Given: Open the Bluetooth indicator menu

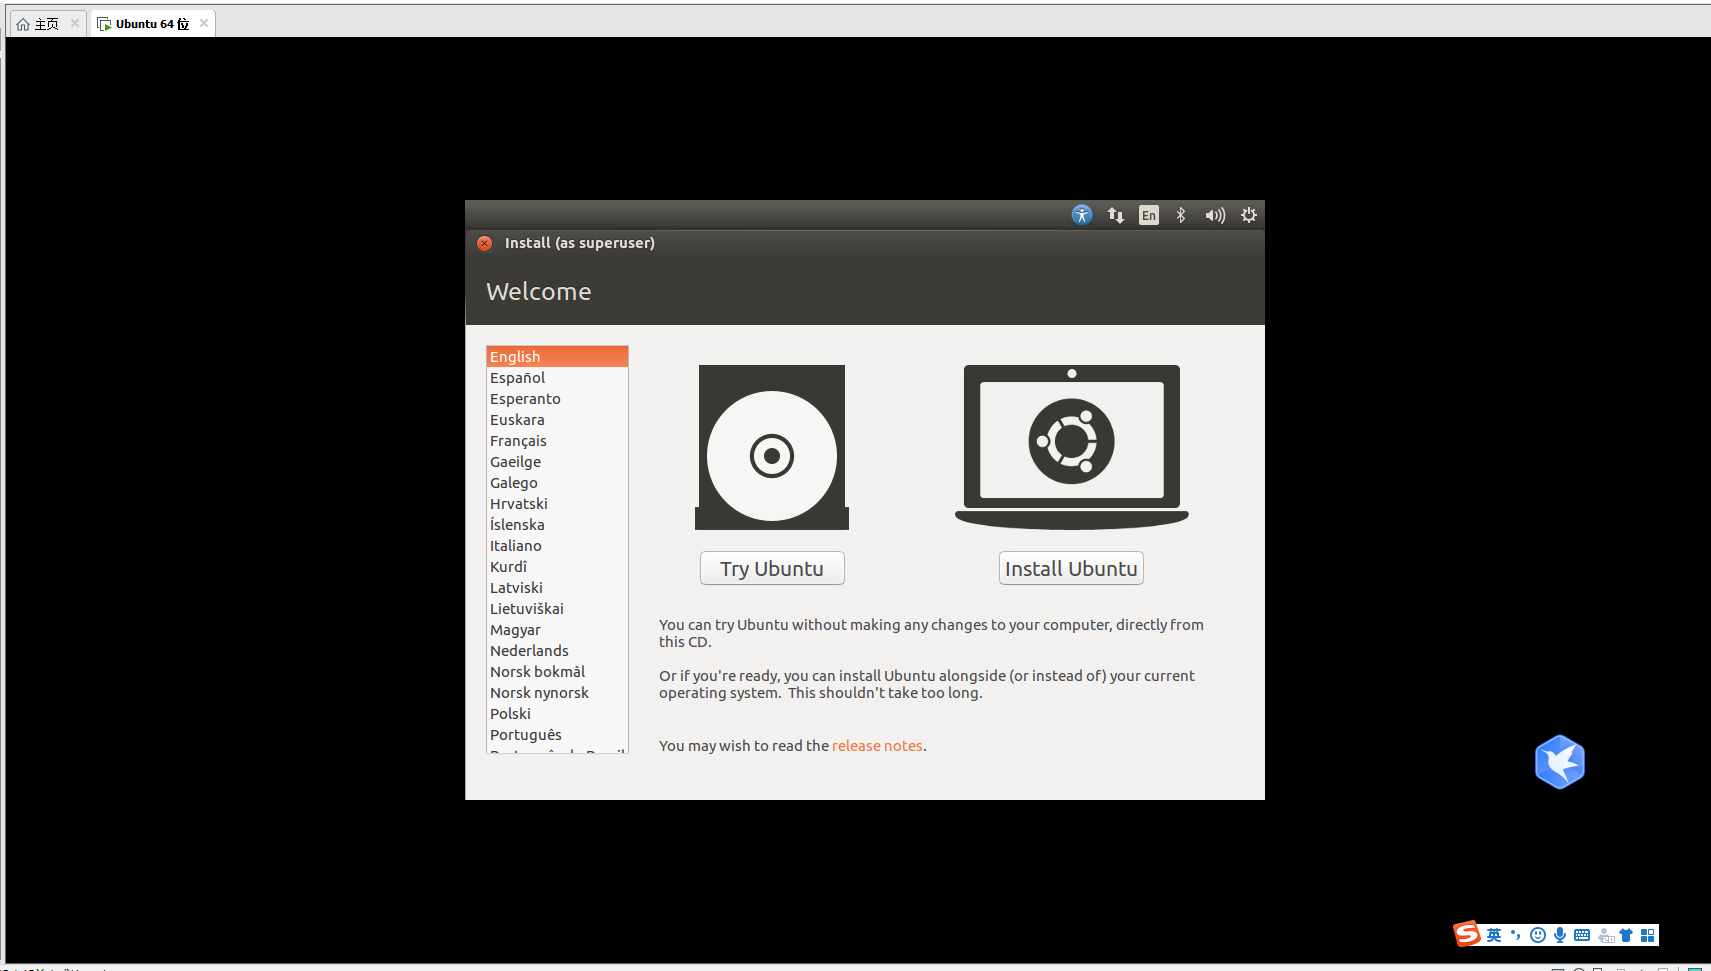Looking at the screenshot, I should (1181, 215).
